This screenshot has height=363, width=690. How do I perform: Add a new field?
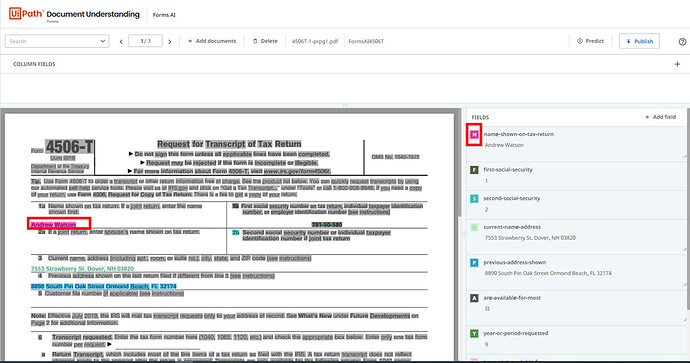(661, 117)
